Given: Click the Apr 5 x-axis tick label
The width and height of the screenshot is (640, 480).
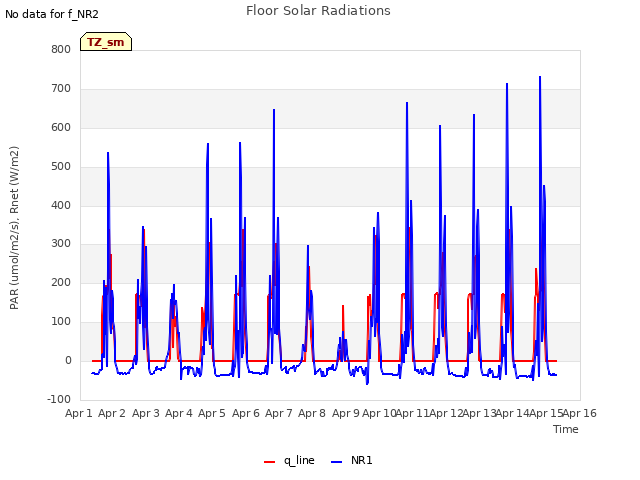Looking at the screenshot, I should click(212, 413).
